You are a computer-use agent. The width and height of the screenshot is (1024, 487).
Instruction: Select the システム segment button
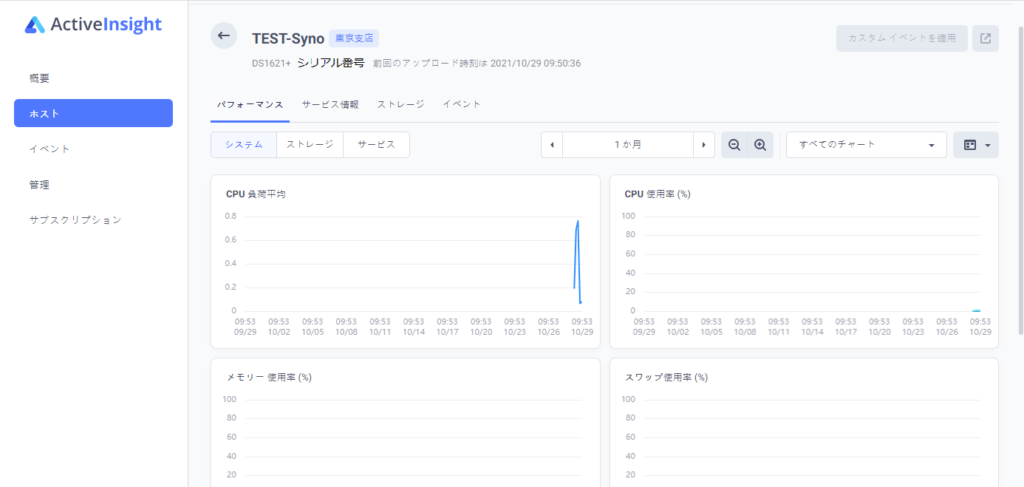tap(244, 145)
